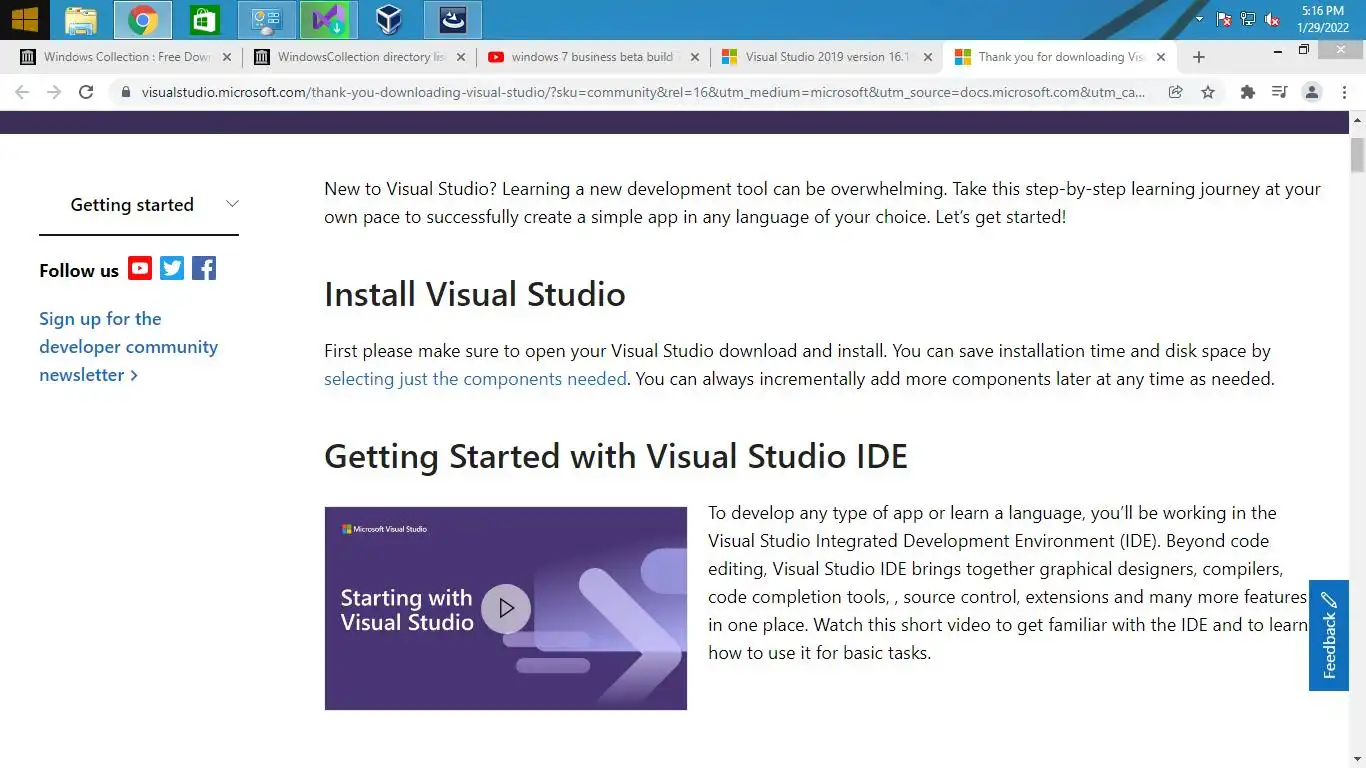The height and width of the screenshot is (768, 1366).
Task: View site information via the lock icon
Action: click(x=125, y=92)
